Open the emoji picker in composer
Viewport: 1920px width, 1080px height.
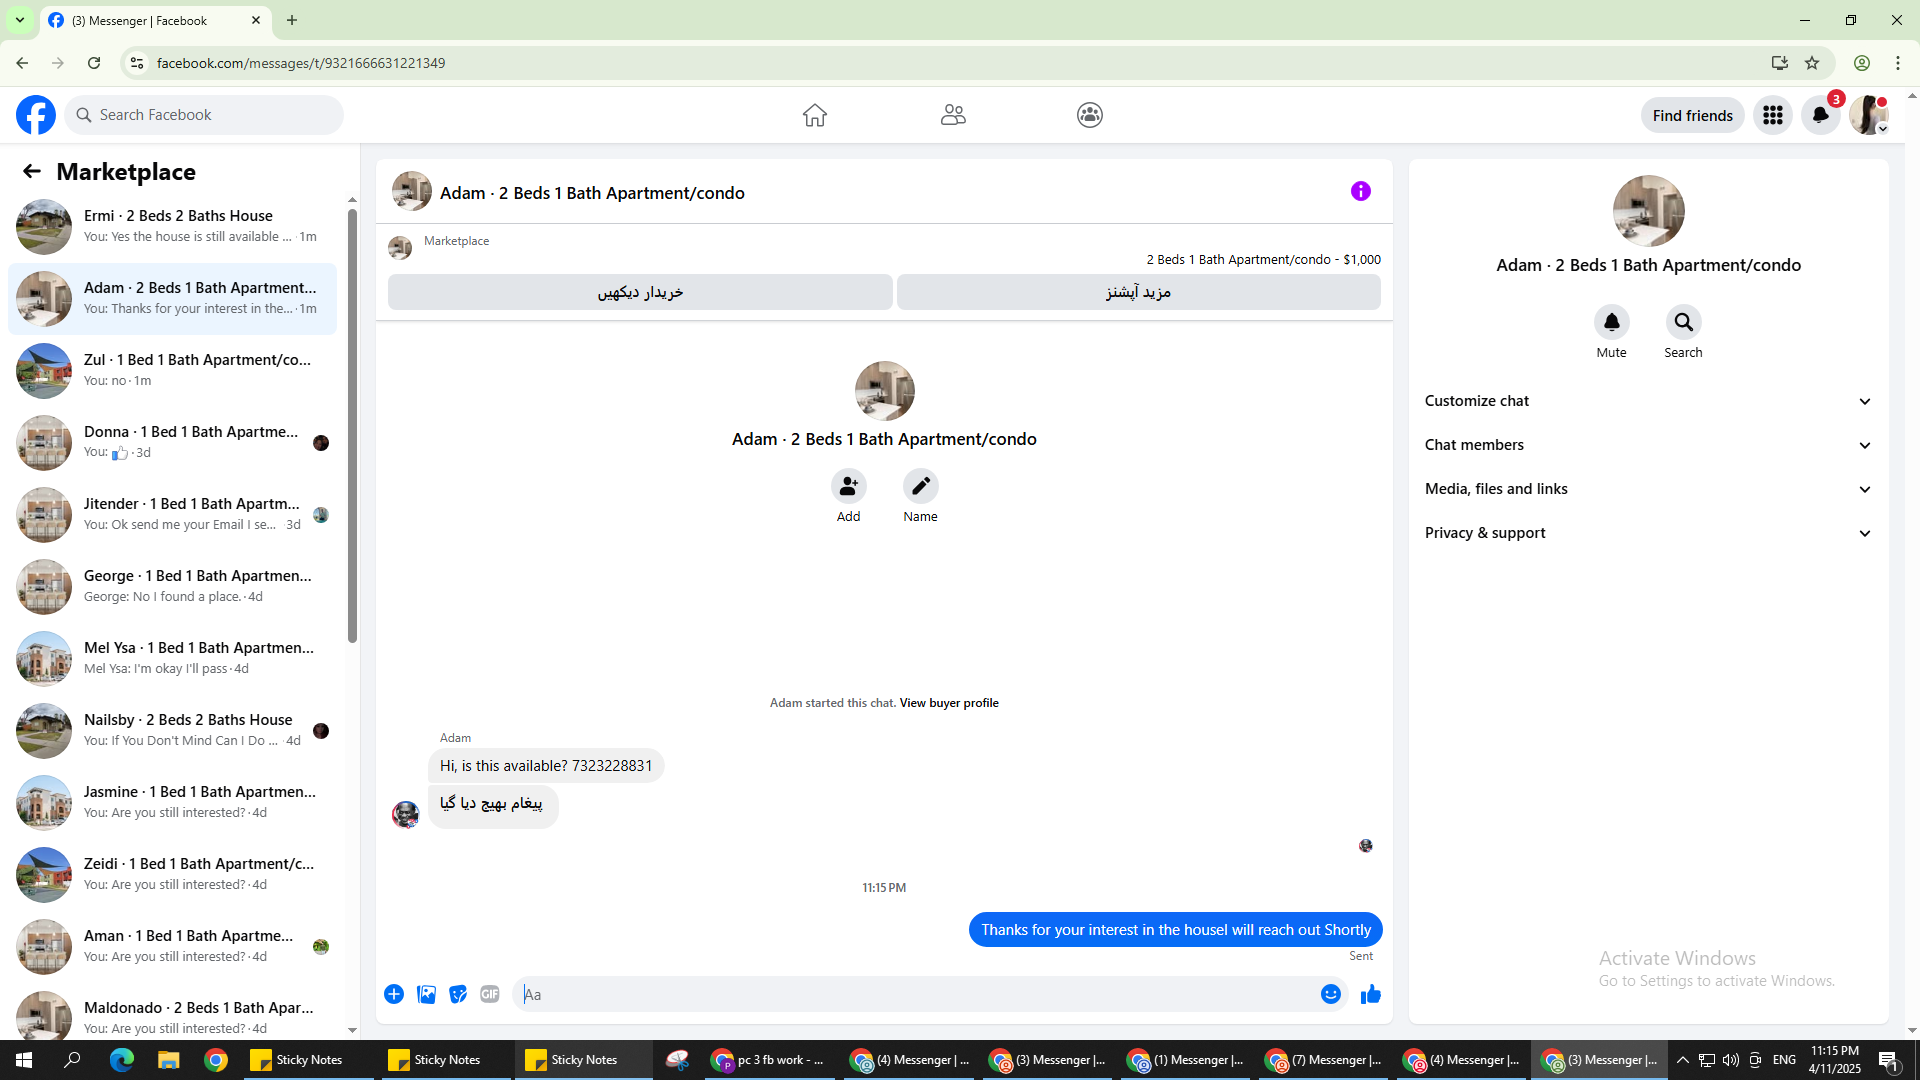(x=1331, y=994)
